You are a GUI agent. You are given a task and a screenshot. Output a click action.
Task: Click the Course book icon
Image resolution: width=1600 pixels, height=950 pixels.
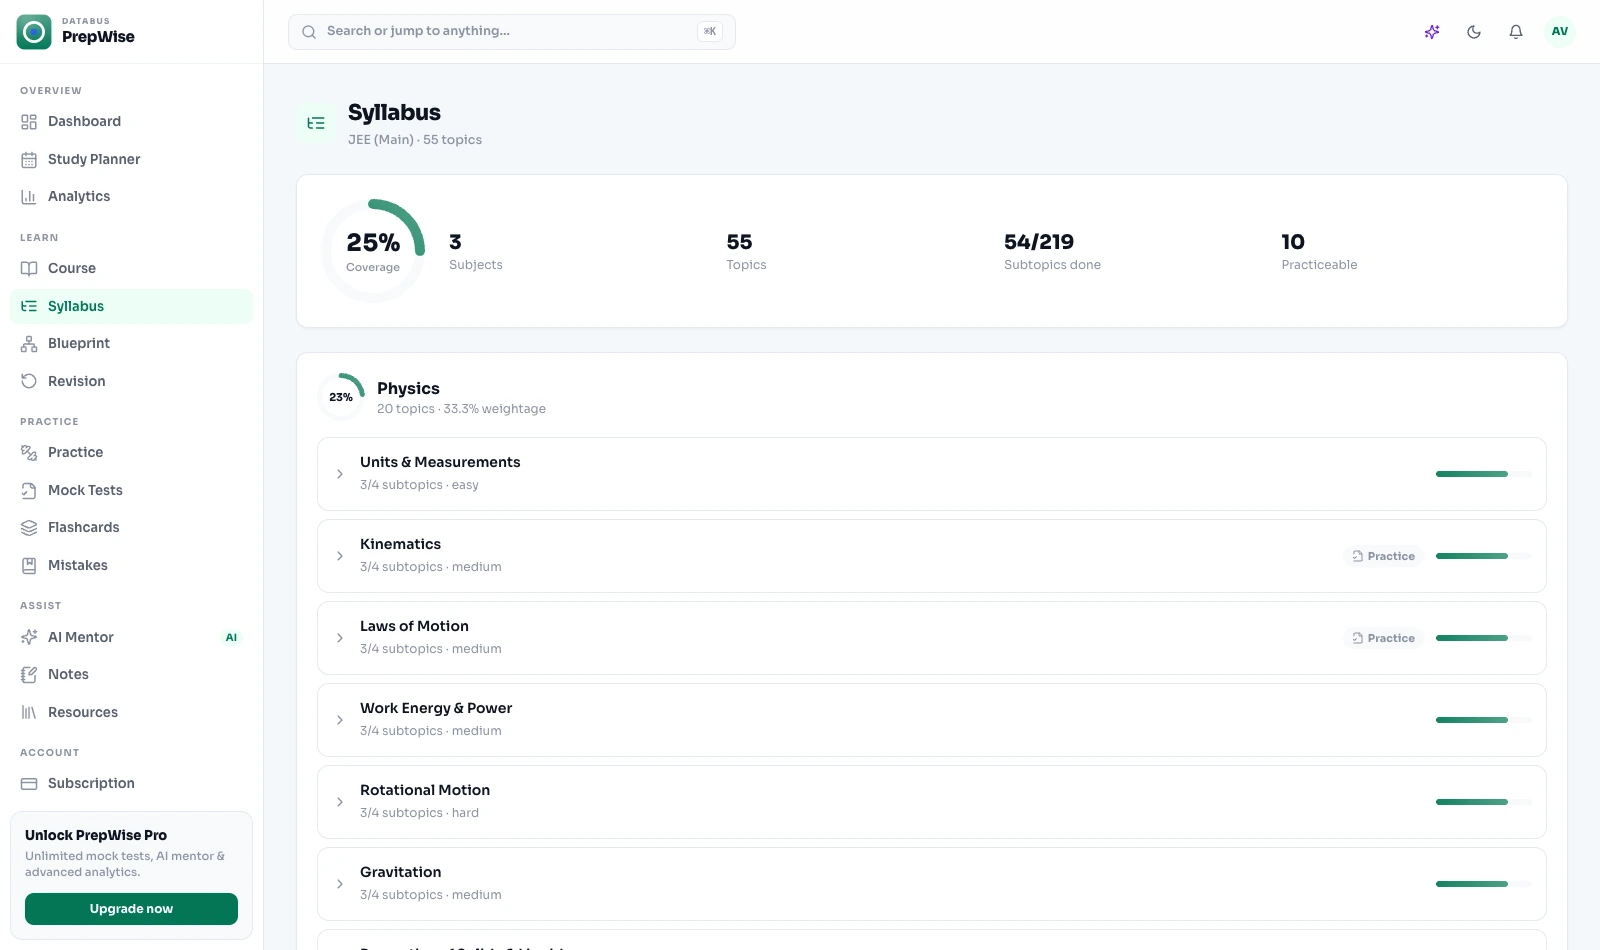[x=29, y=269]
